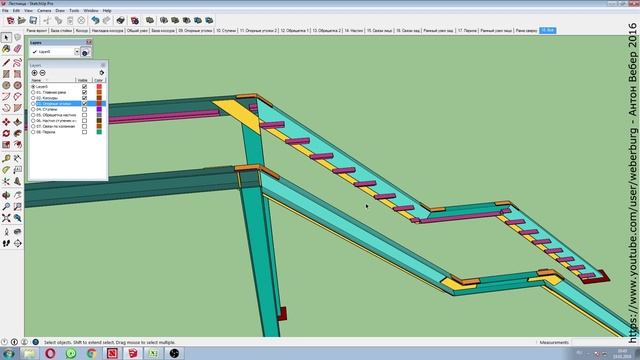Choose the Walk footprints tool
Screen dimensions: 640x360
pyautogui.click(x=6, y=243)
